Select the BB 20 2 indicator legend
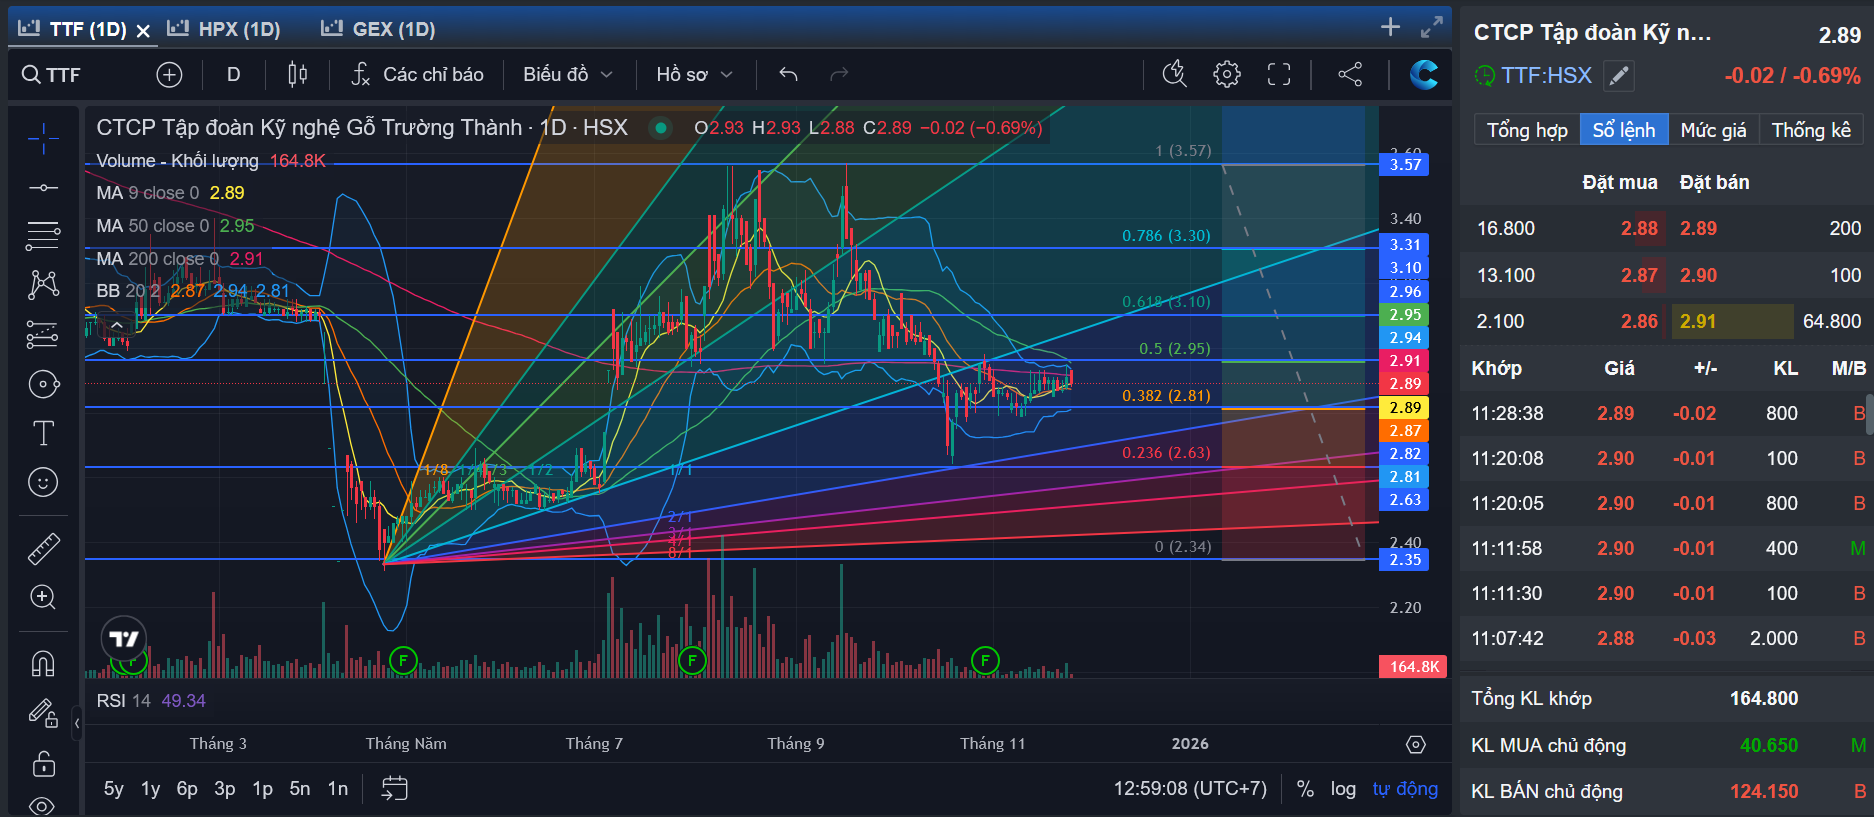 [193, 291]
